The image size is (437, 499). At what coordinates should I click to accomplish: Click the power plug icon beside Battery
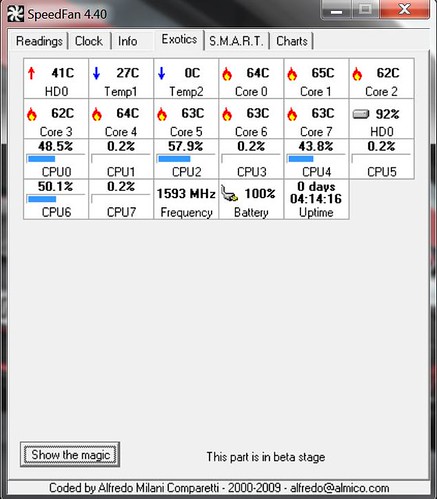(229, 194)
